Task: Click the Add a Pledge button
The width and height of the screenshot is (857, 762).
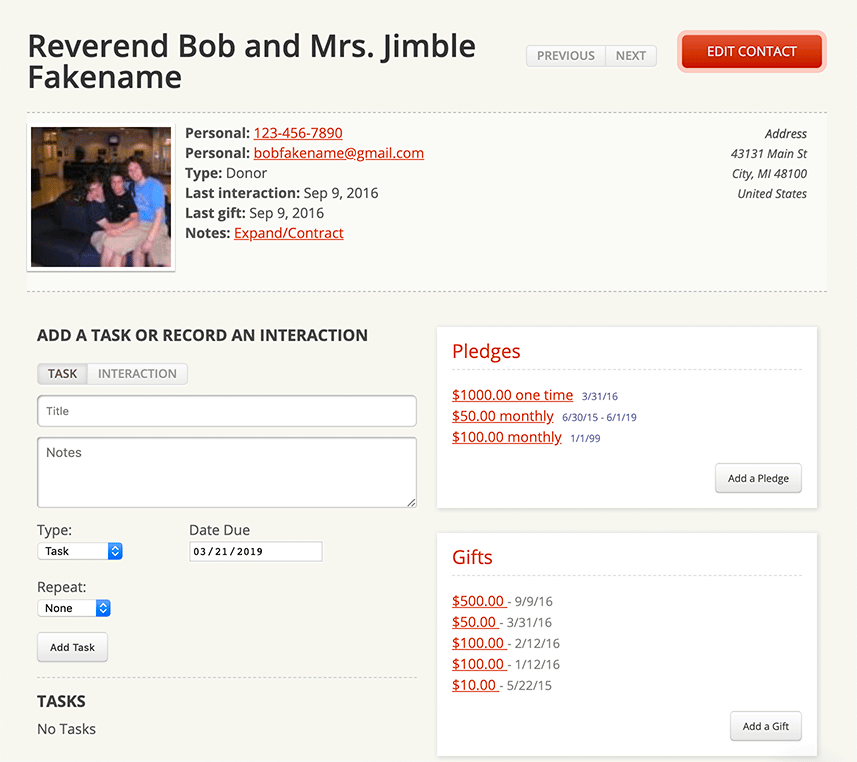Action: click(758, 478)
